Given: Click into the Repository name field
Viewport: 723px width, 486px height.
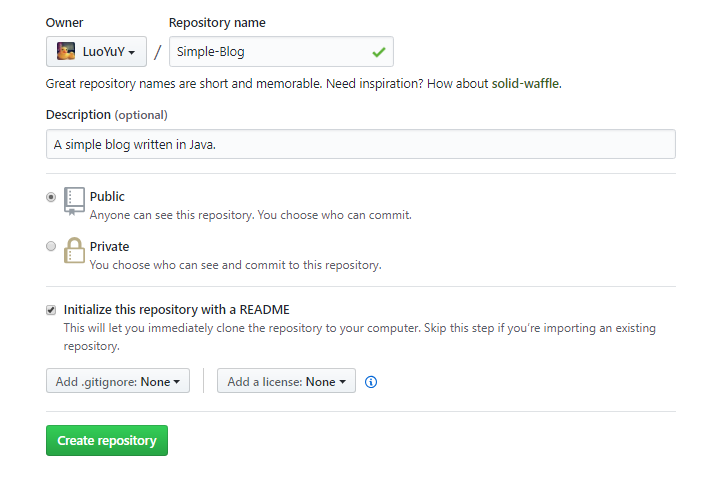Looking at the screenshot, I should pos(281,52).
